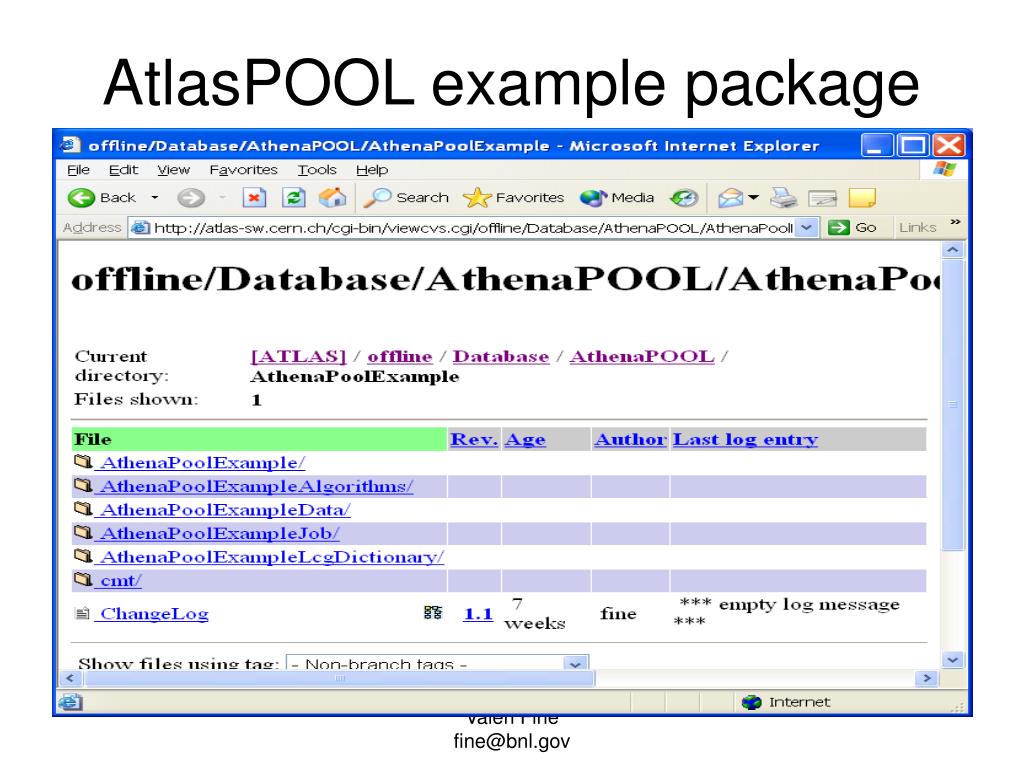The width and height of the screenshot is (1024, 768).
Task: Open the Edit menu
Action: [123, 170]
